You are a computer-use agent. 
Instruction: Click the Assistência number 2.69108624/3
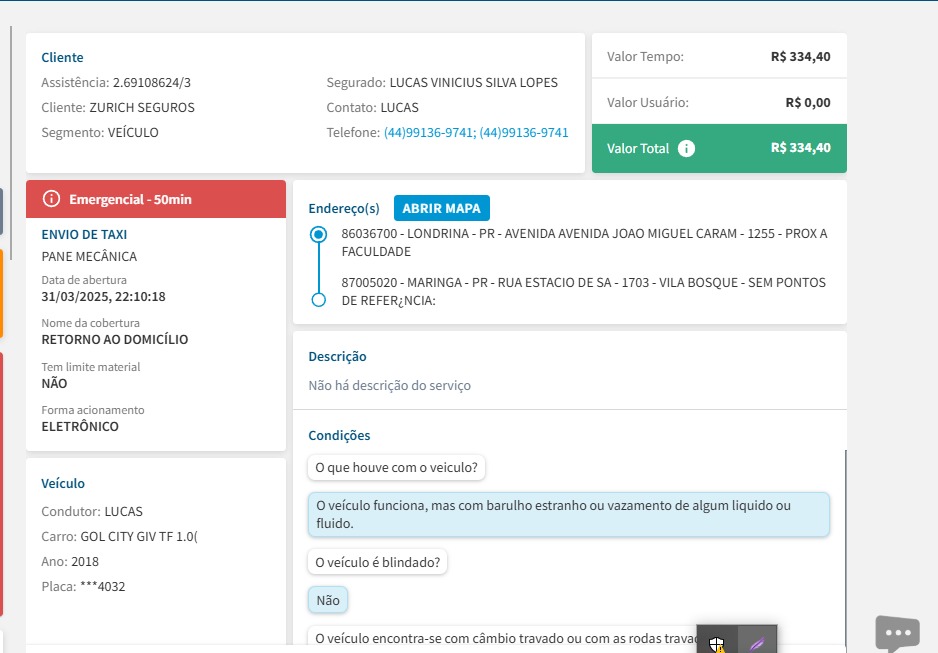152,83
